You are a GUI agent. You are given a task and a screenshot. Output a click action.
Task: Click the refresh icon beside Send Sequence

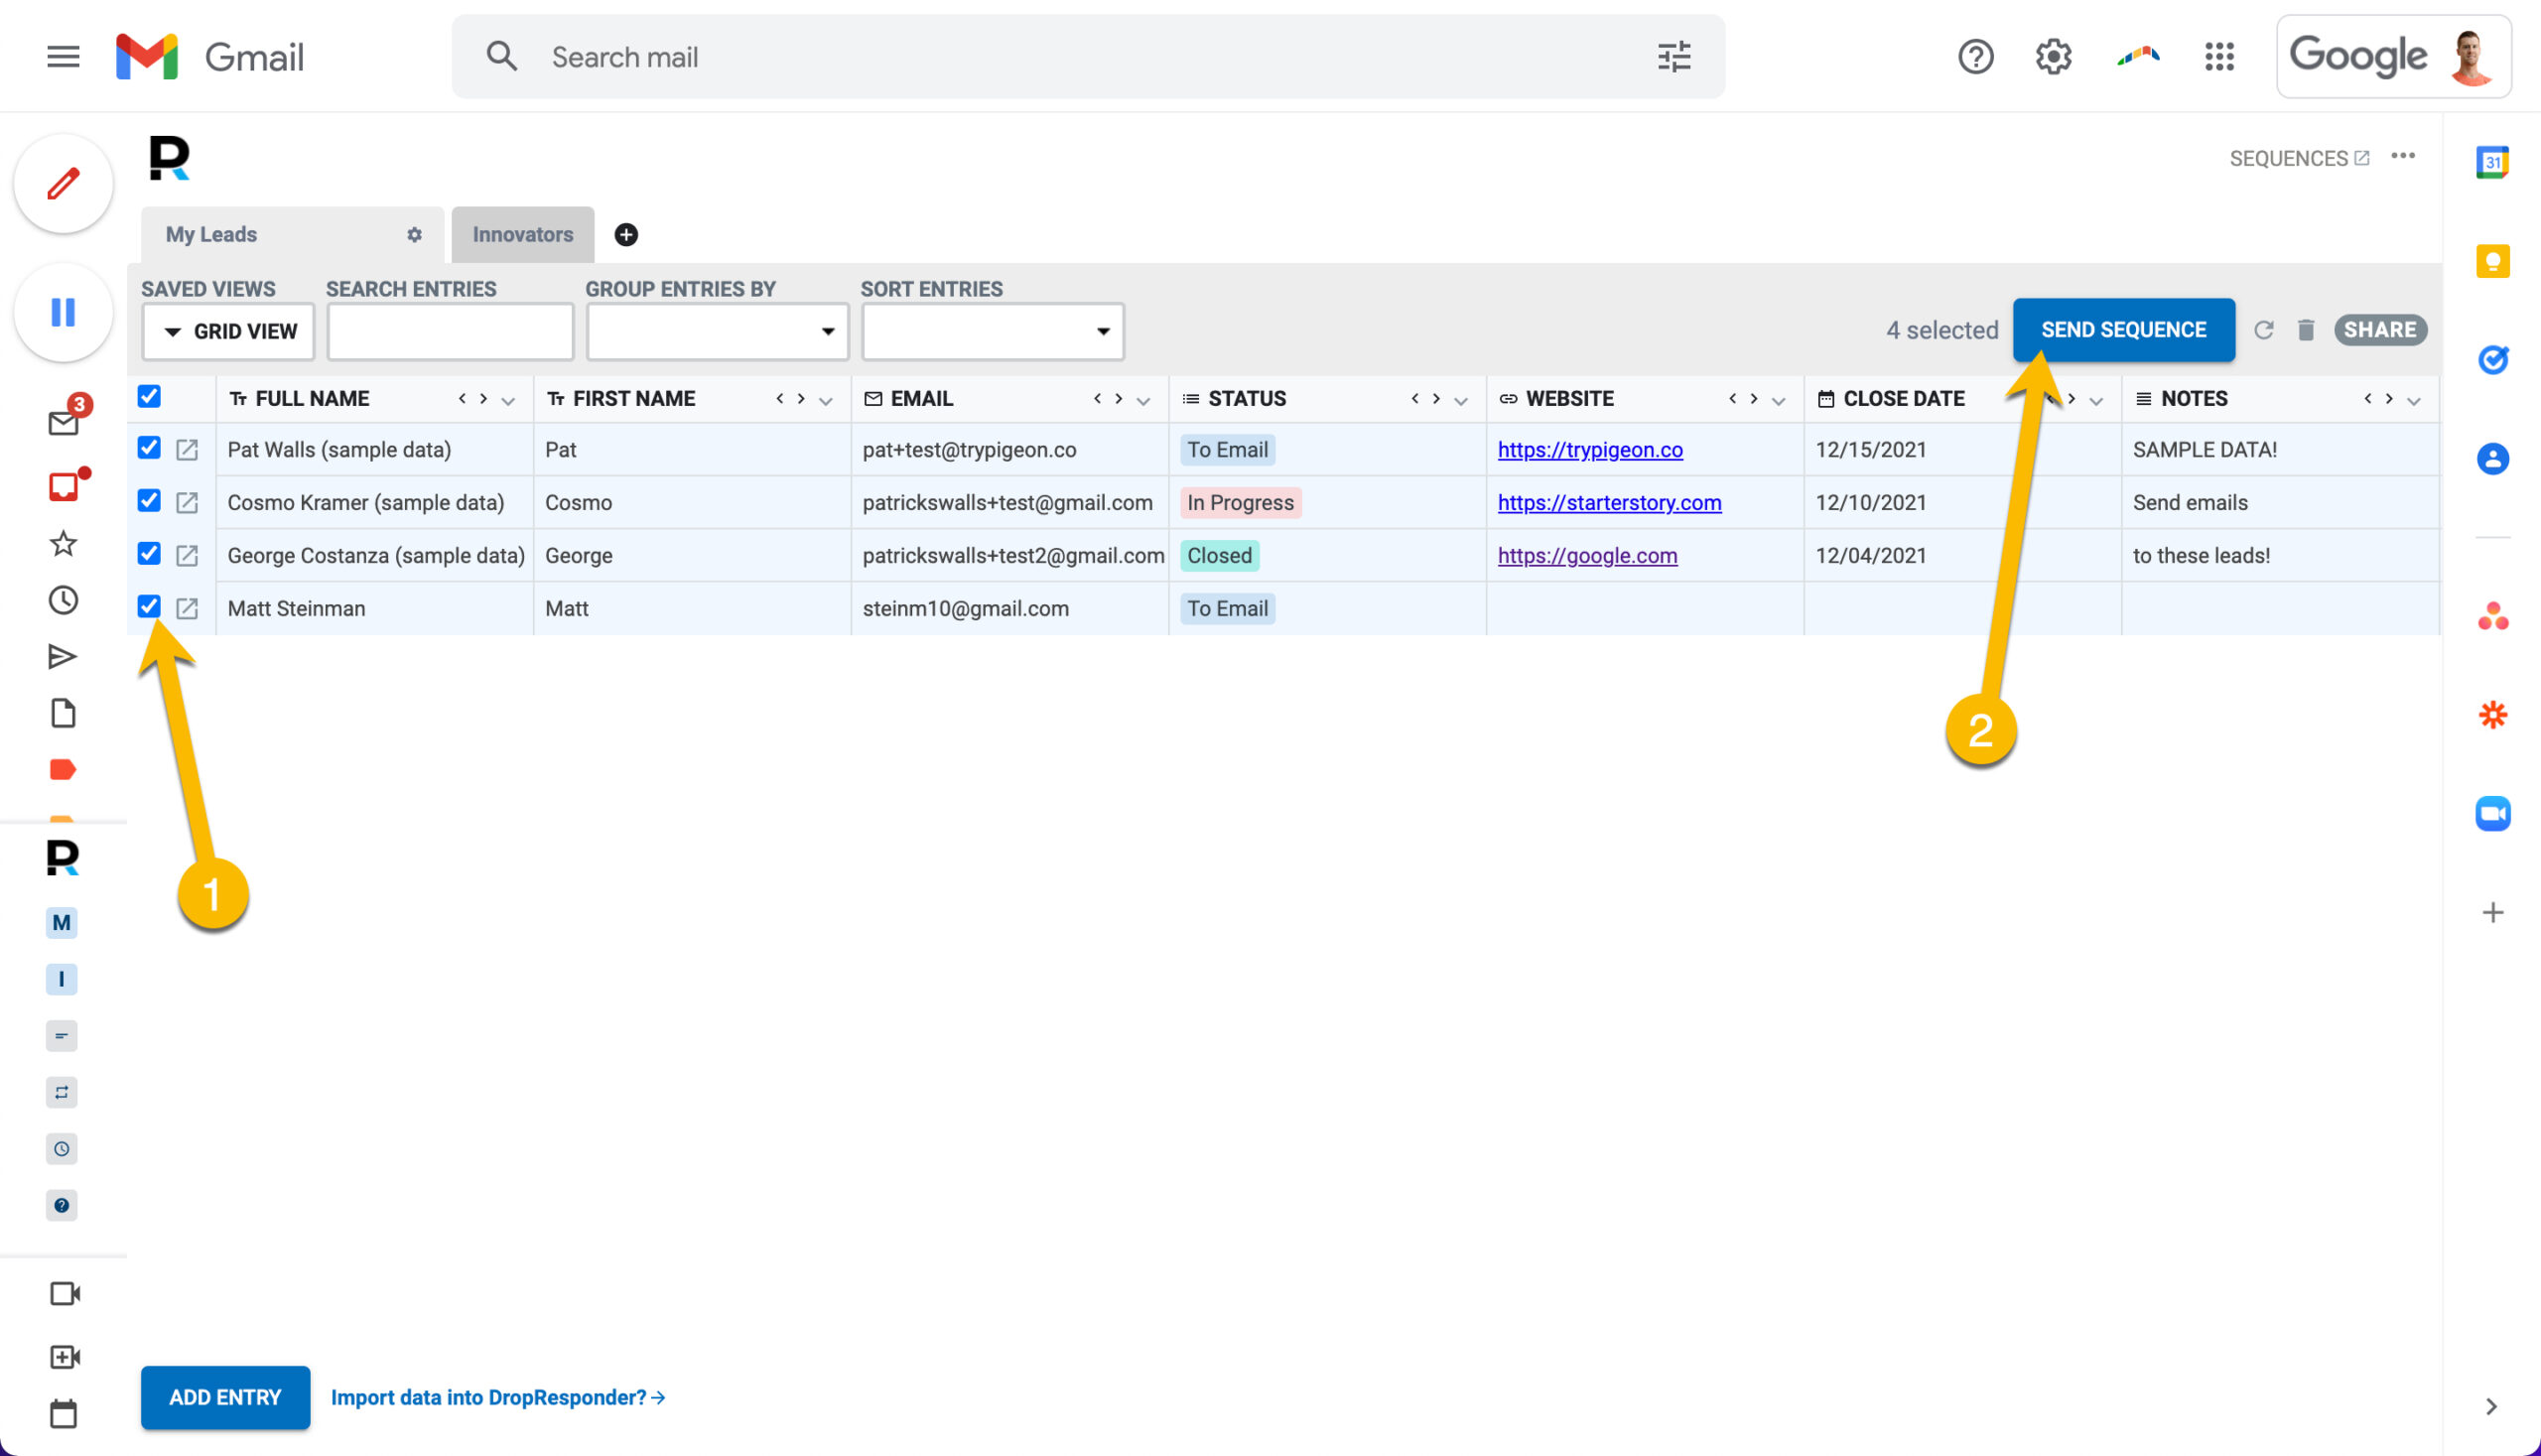(2263, 330)
